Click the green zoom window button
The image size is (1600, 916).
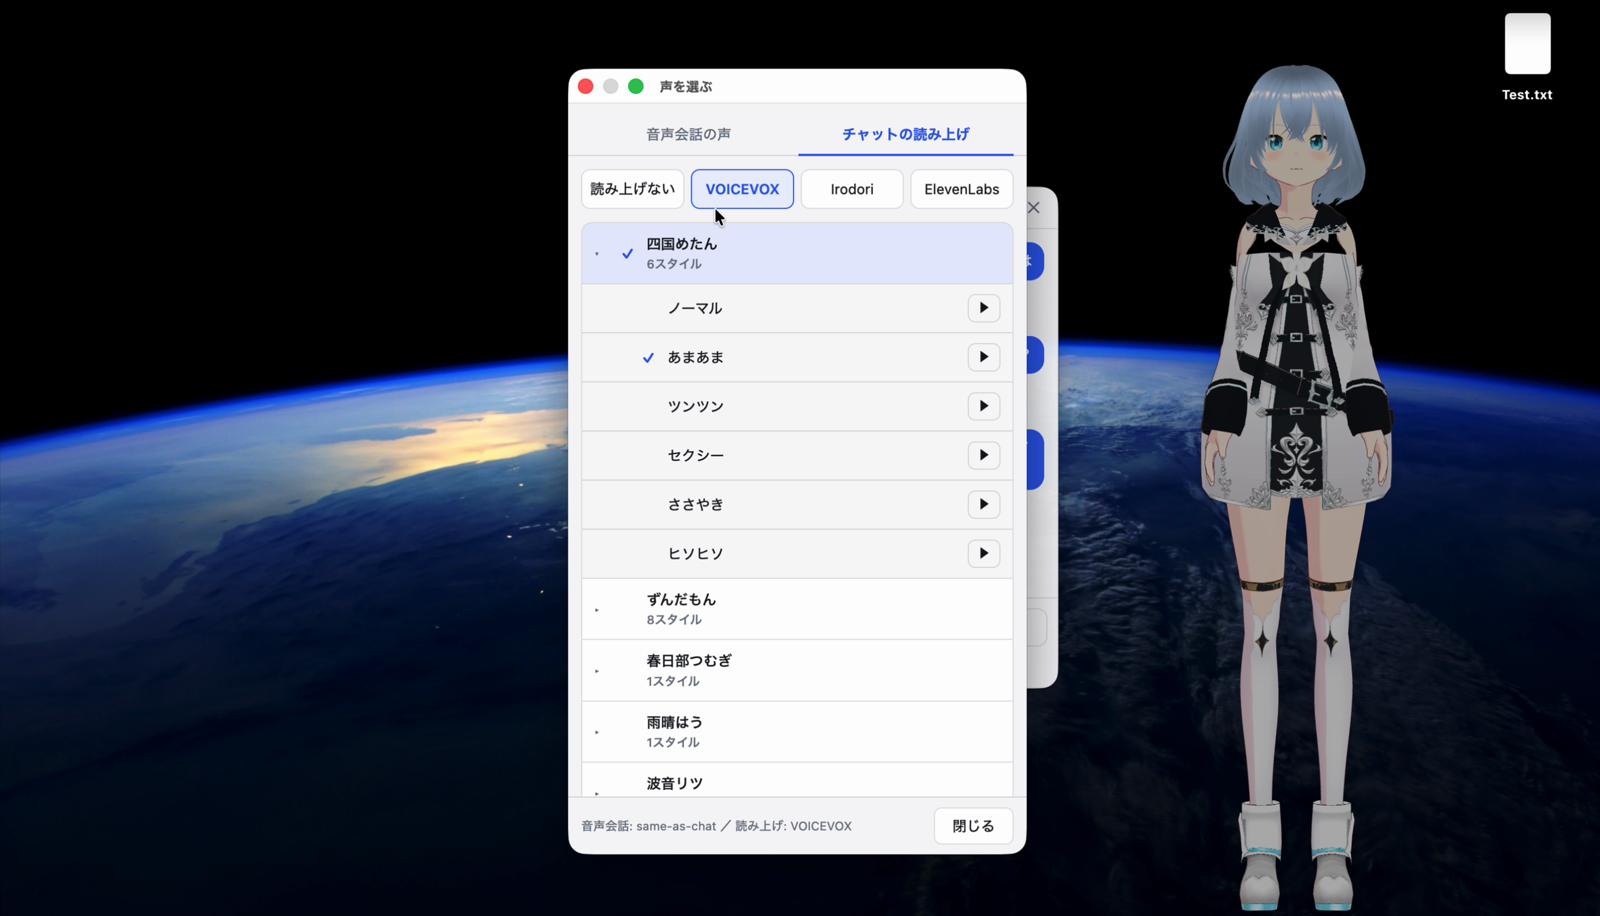(x=636, y=86)
